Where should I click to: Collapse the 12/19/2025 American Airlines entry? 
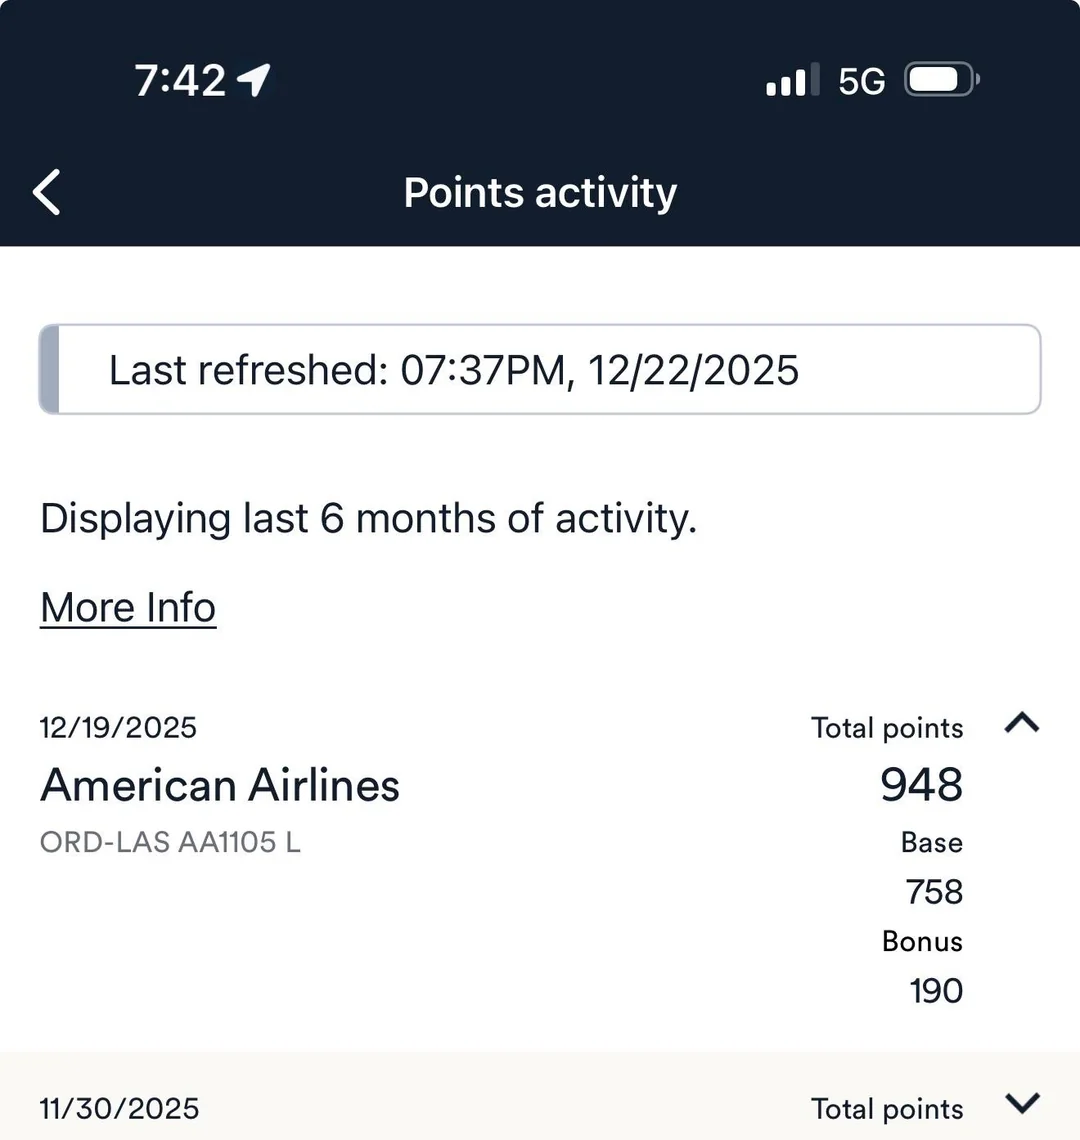point(1021,723)
